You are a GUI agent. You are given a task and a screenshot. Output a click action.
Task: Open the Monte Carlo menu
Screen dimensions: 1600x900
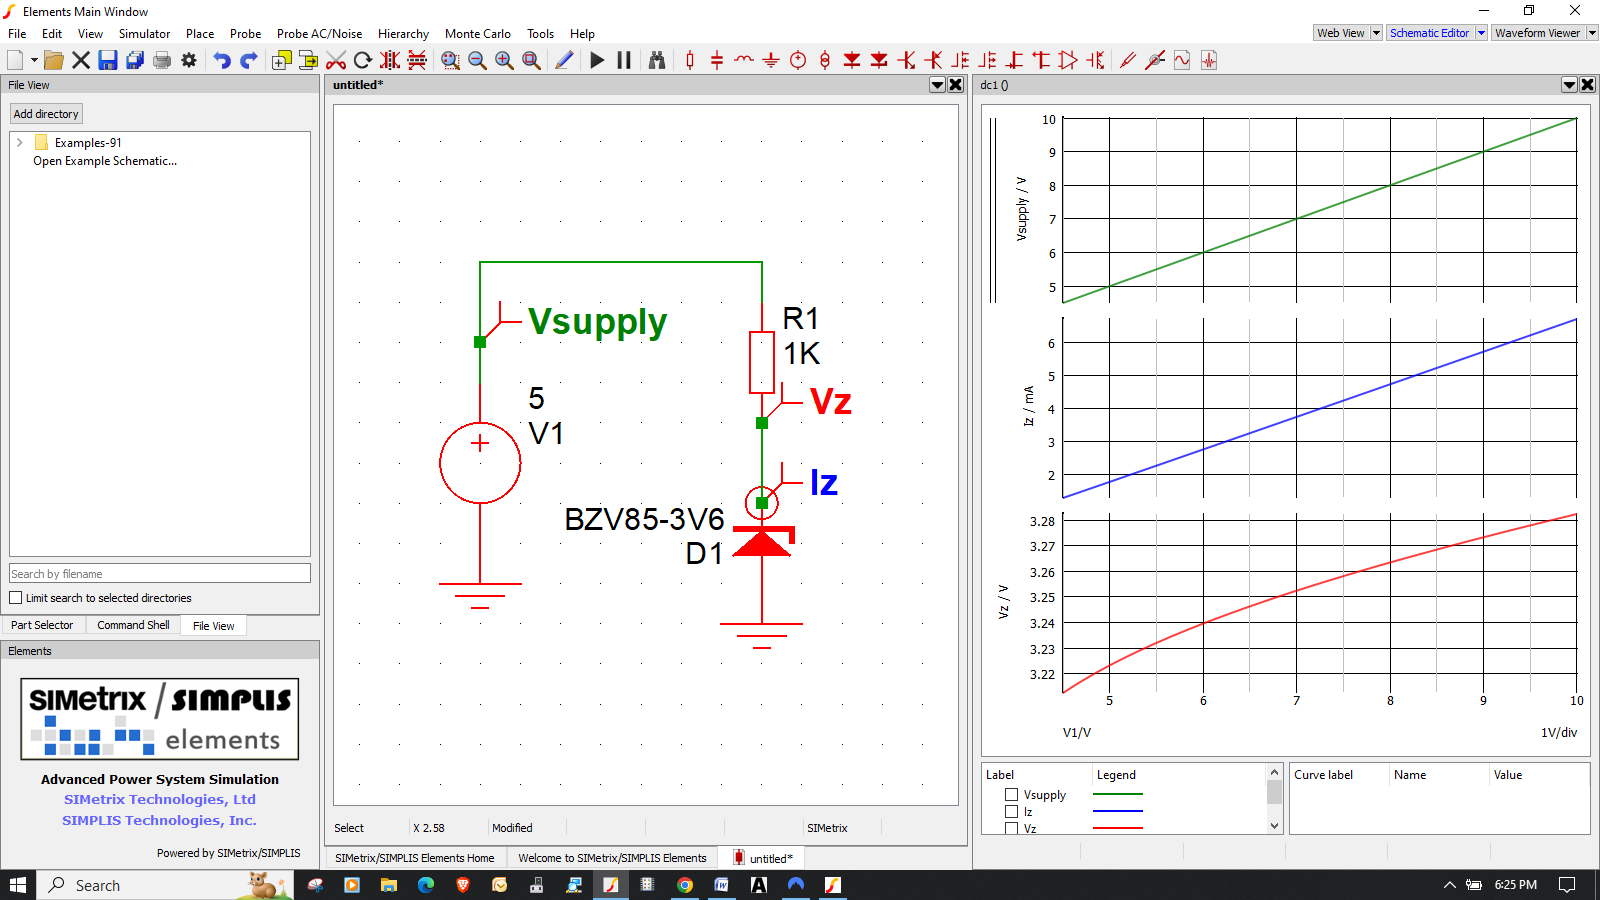tap(478, 34)
